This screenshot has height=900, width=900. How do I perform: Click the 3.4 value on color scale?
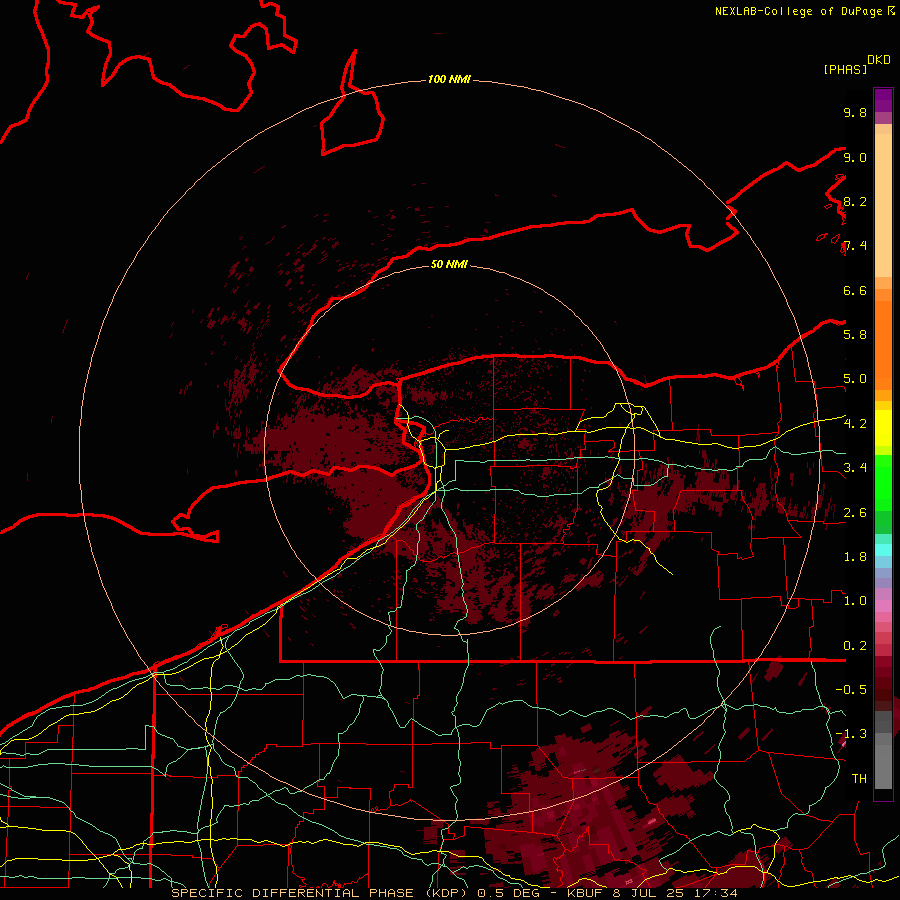(x=855, y=468)
